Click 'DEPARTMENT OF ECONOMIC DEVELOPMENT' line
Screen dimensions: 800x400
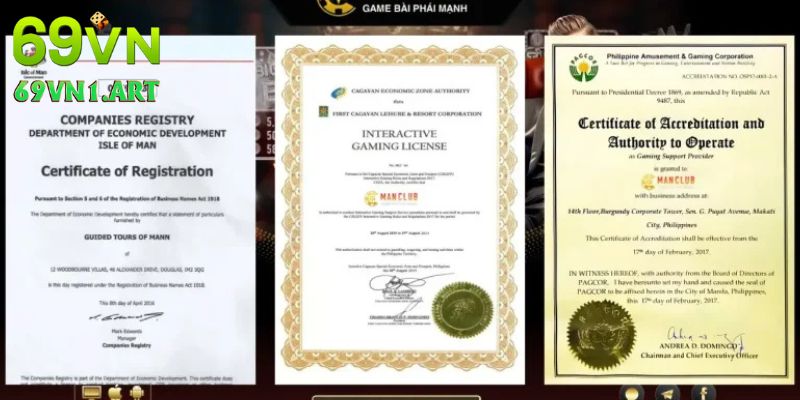pyautogui.click(x=127, y=134)
